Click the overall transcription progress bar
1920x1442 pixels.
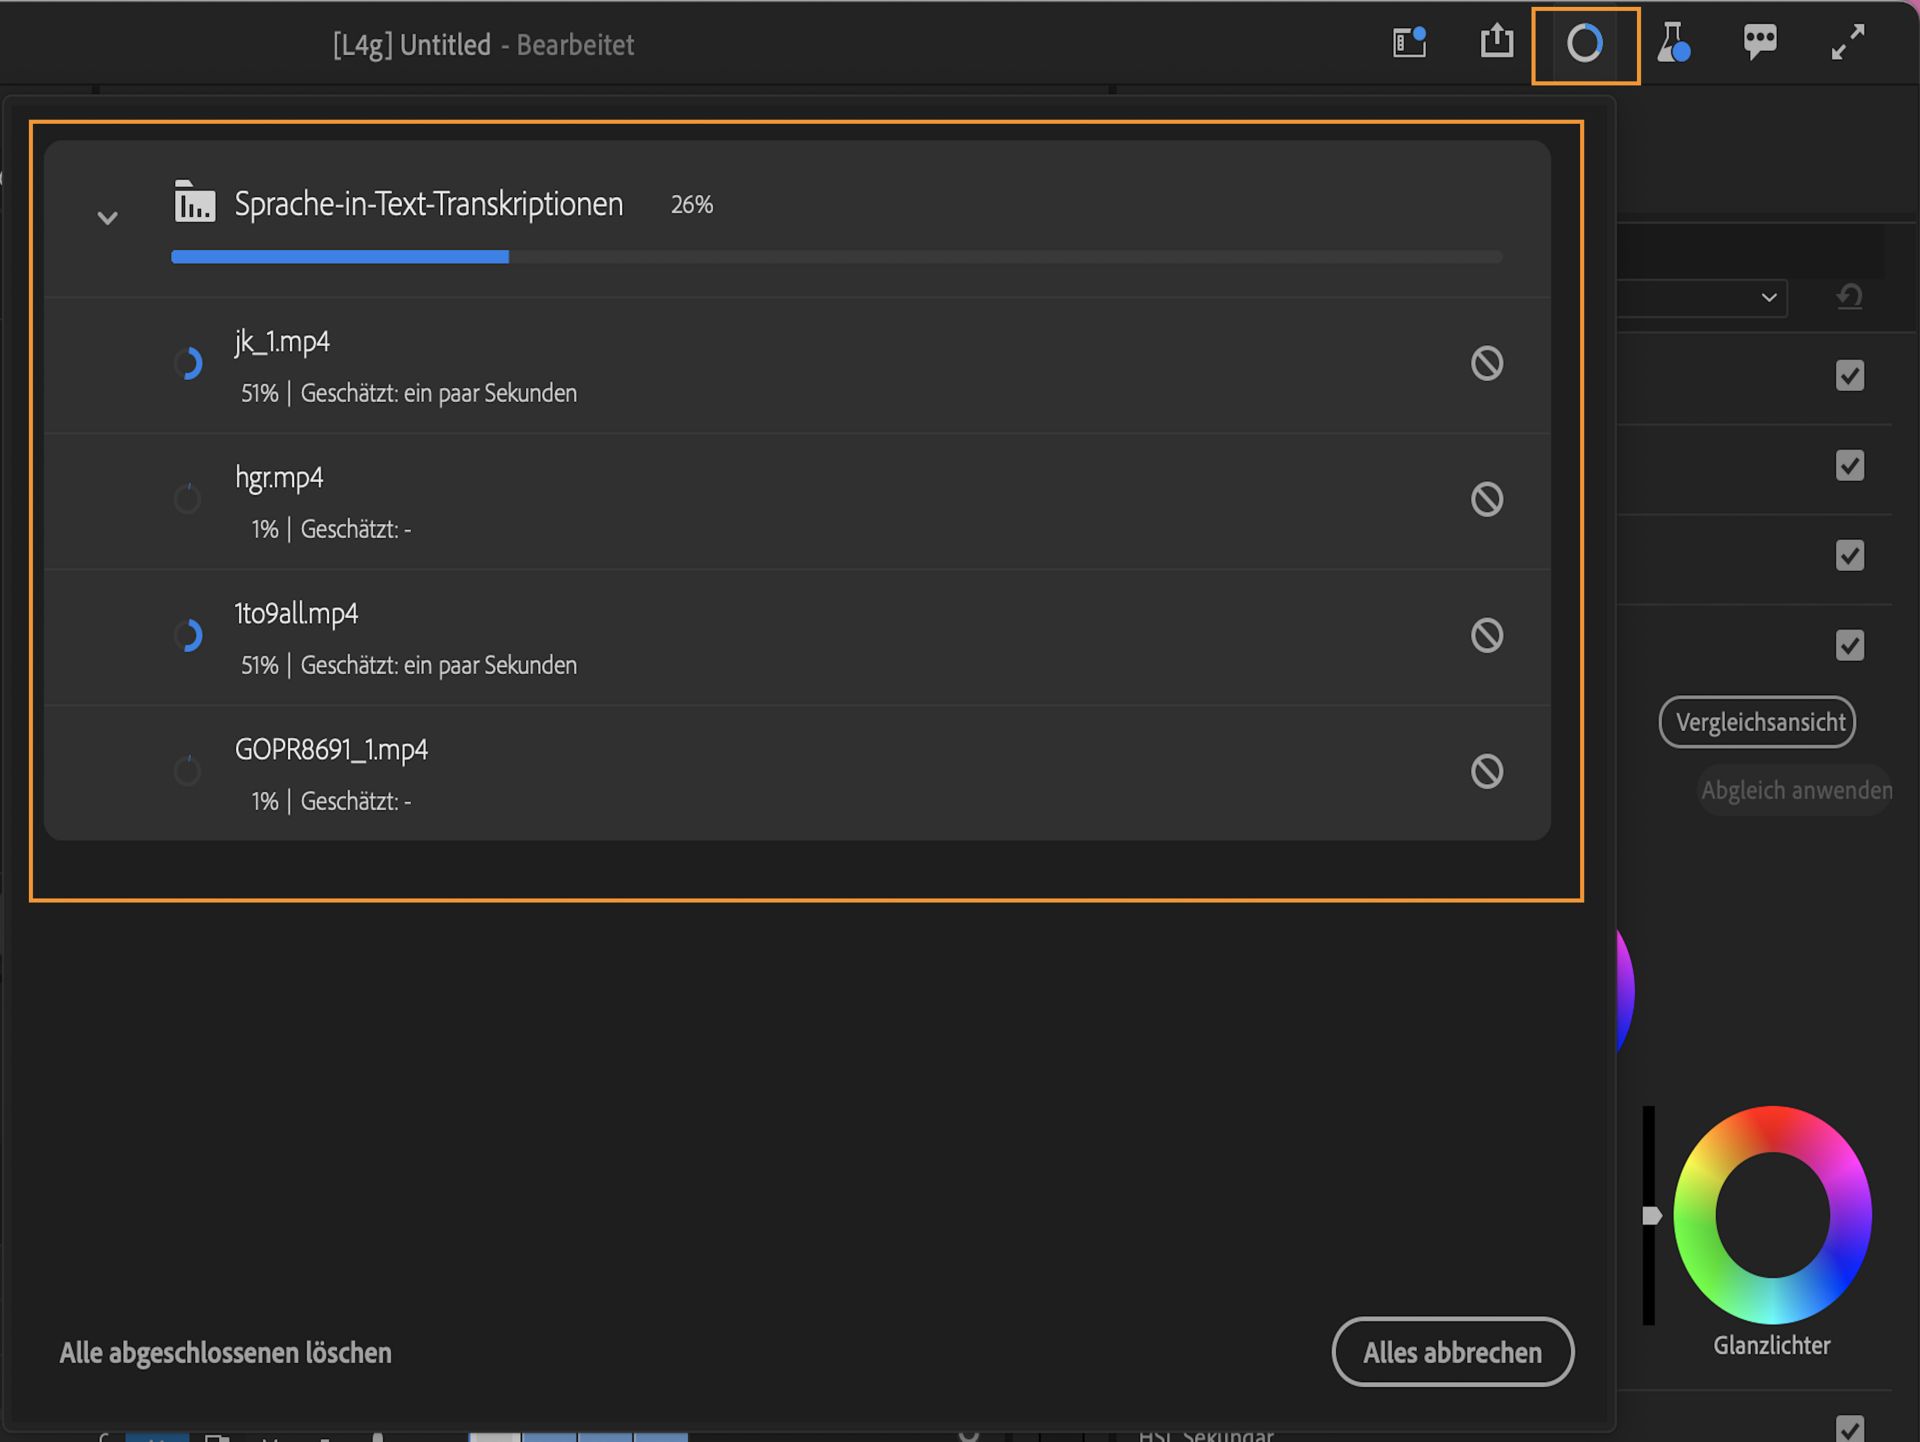point(836,257)
